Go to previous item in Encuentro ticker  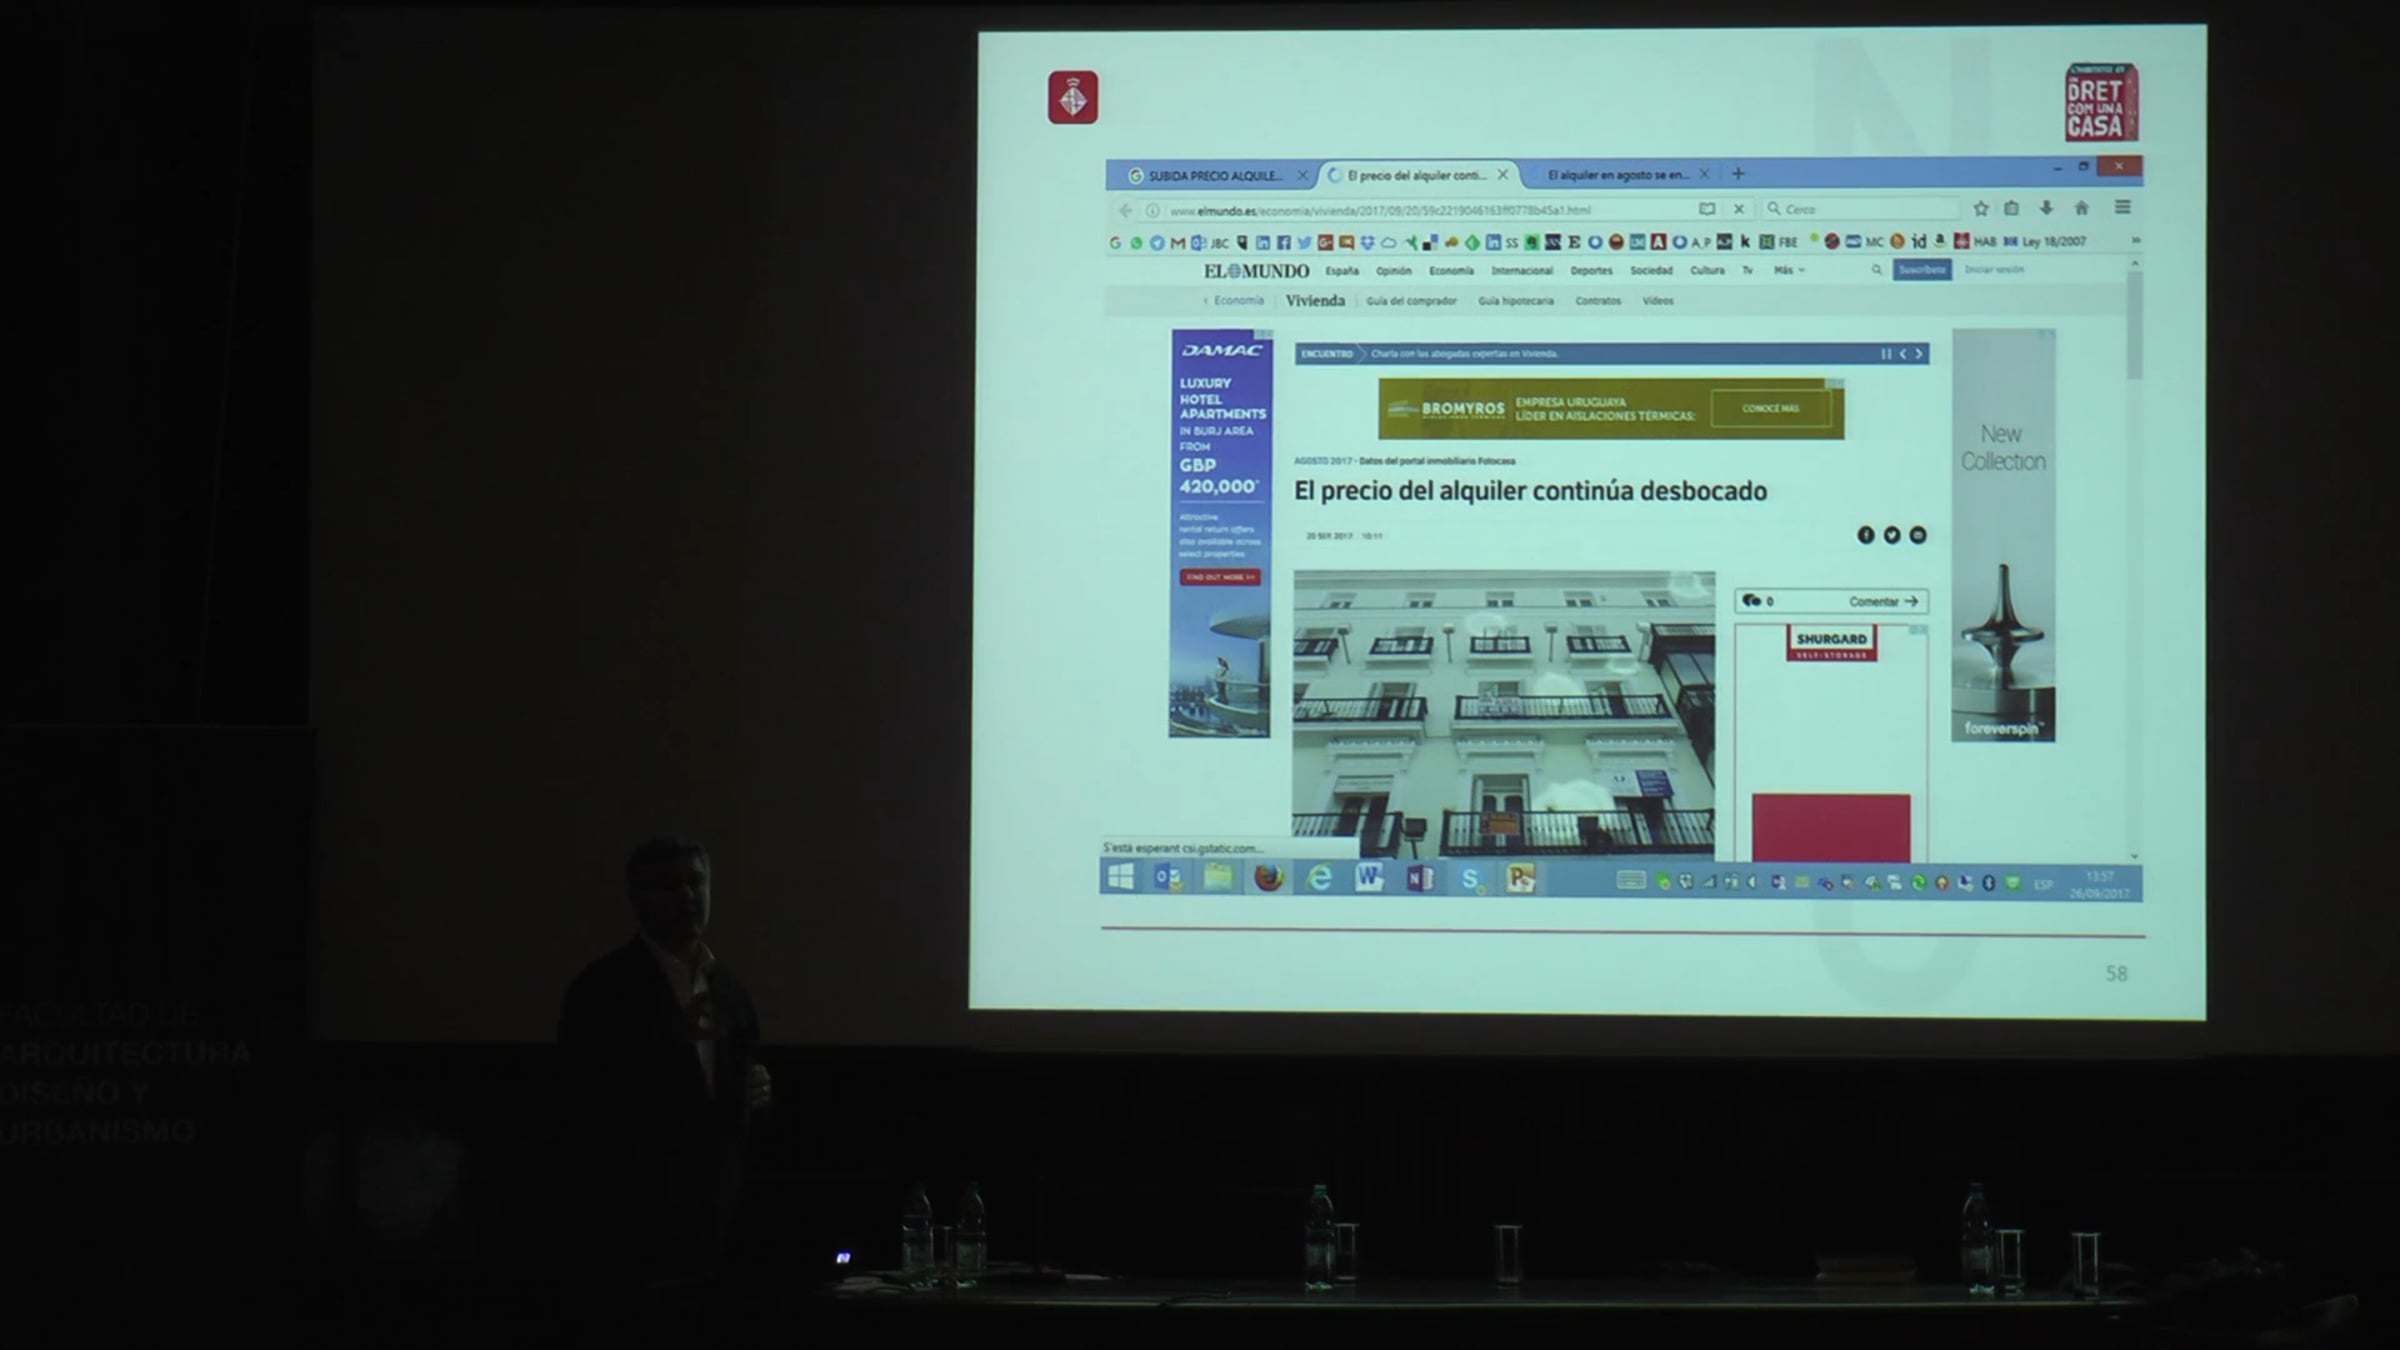pyautogui.click(x=1902, y=354)
